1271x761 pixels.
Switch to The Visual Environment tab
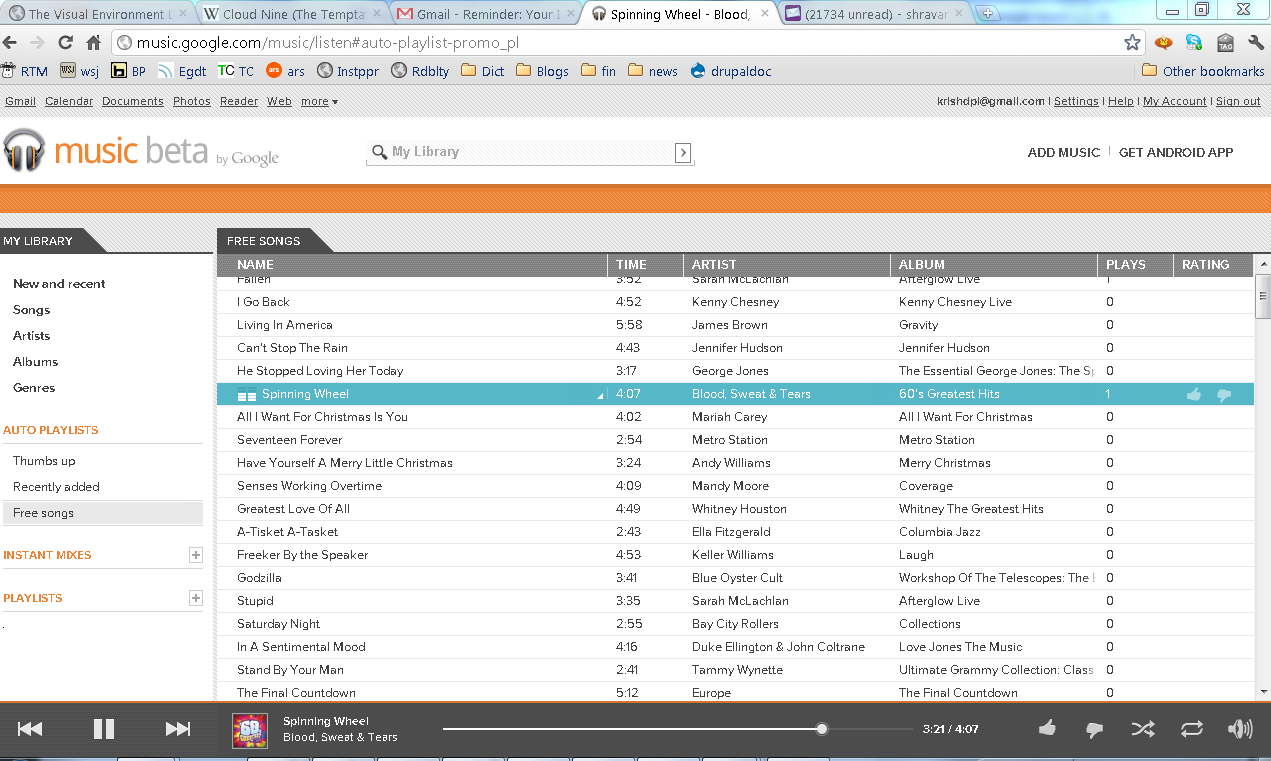coord(97,14)
